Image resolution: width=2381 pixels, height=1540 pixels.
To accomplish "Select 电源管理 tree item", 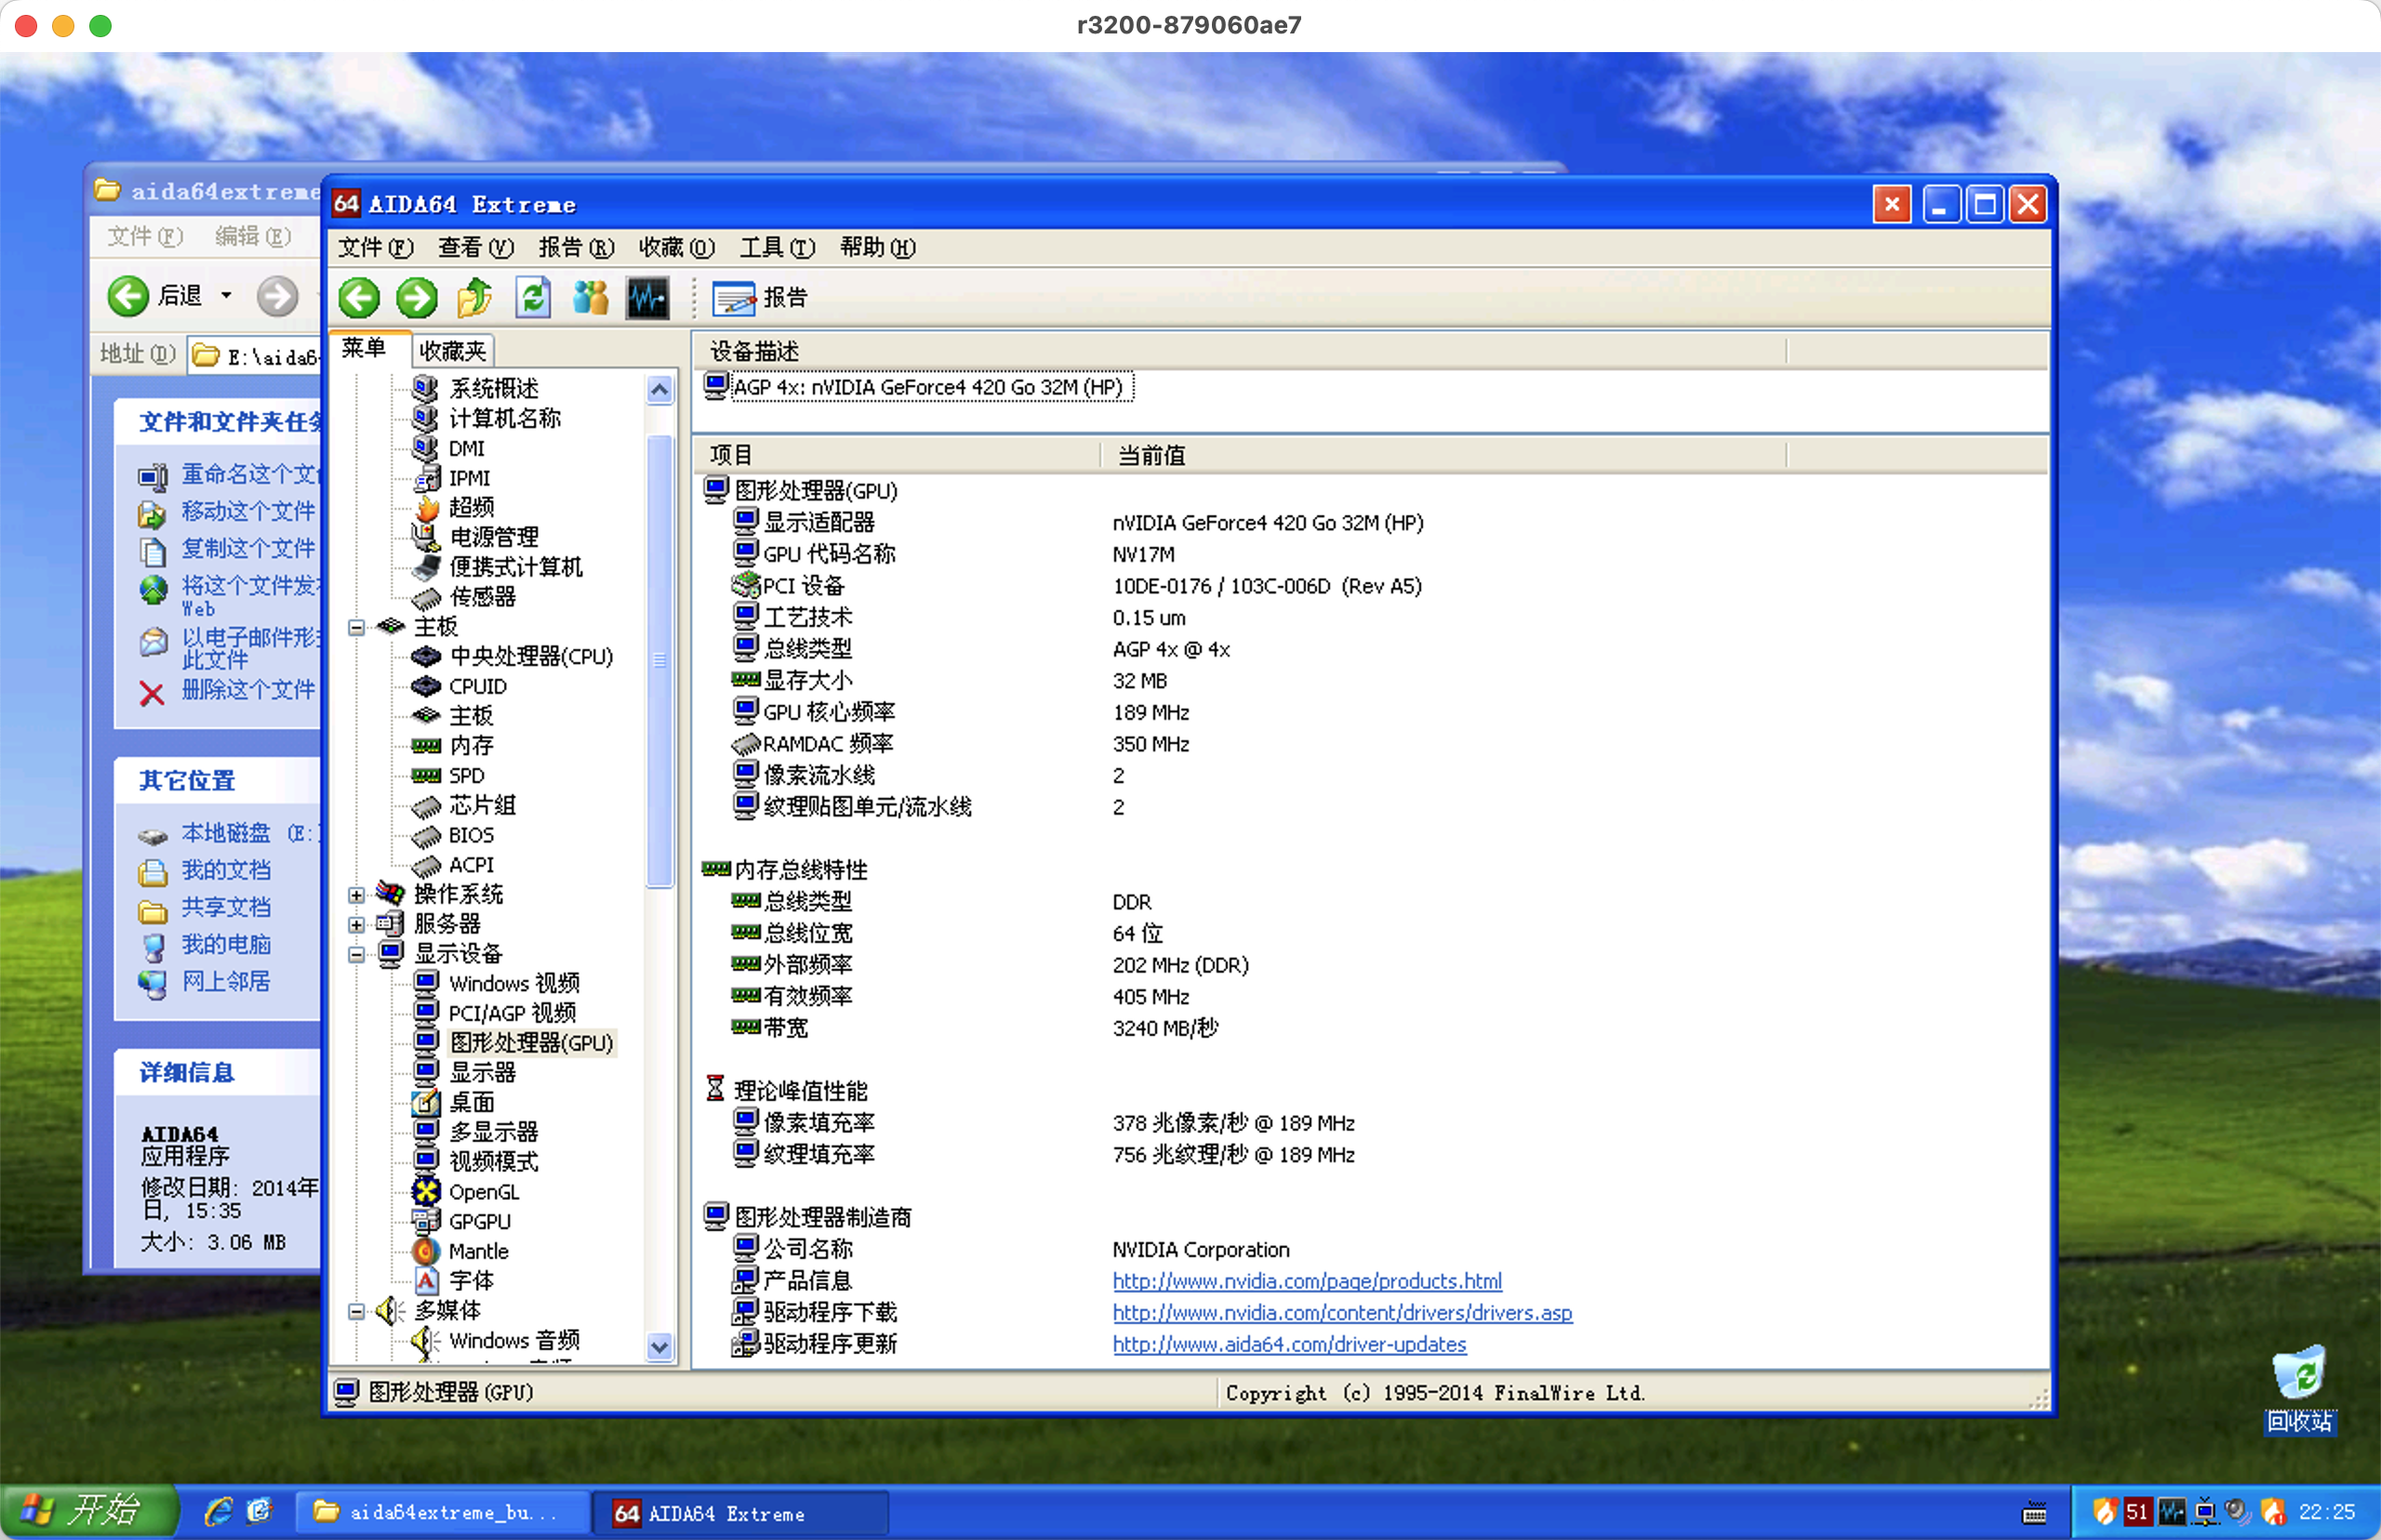I will tap(493, 537).
